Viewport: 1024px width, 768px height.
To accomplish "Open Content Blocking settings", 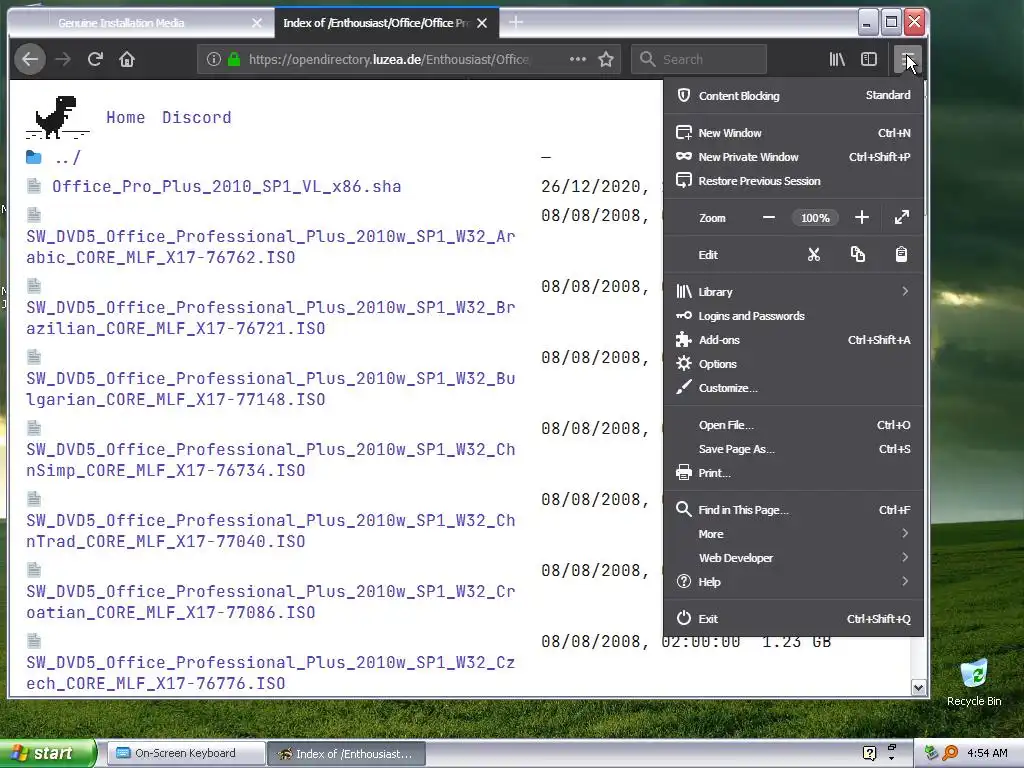I will 793,95.
